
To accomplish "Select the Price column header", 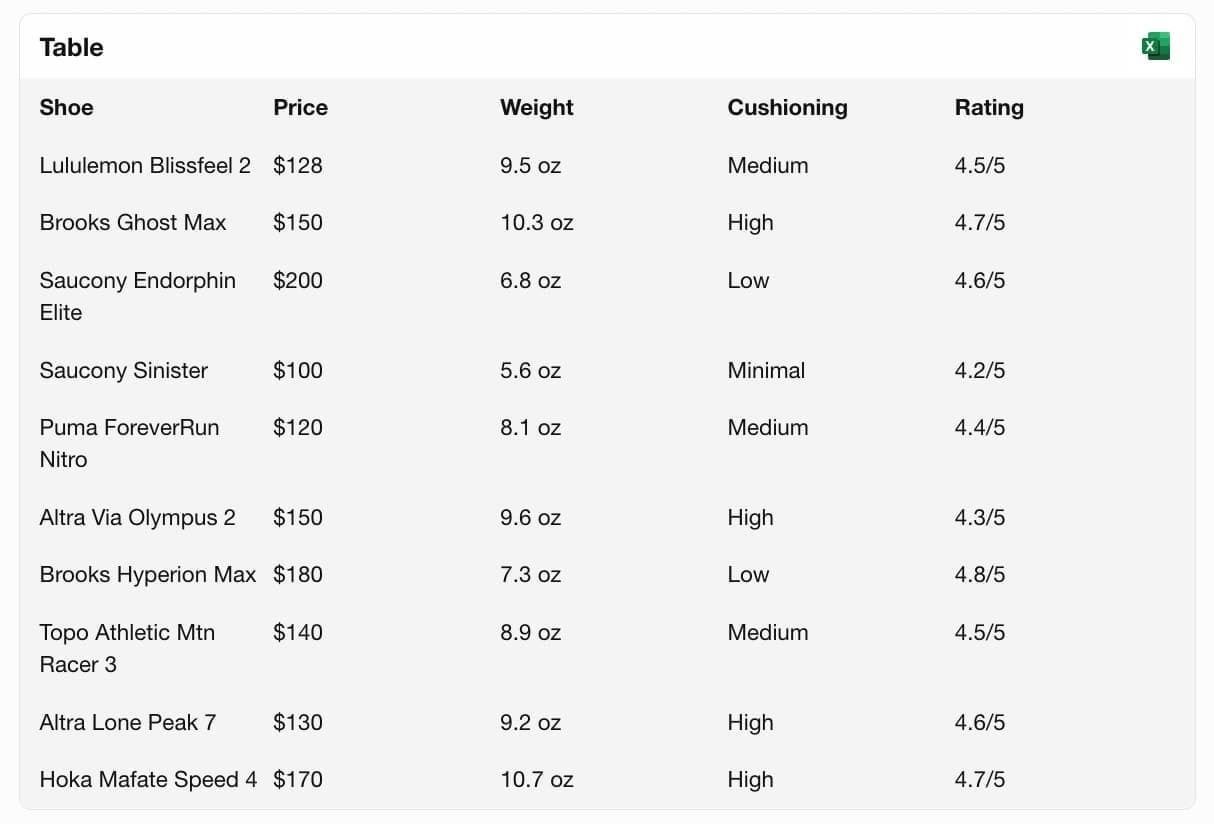I will point(300,107).
